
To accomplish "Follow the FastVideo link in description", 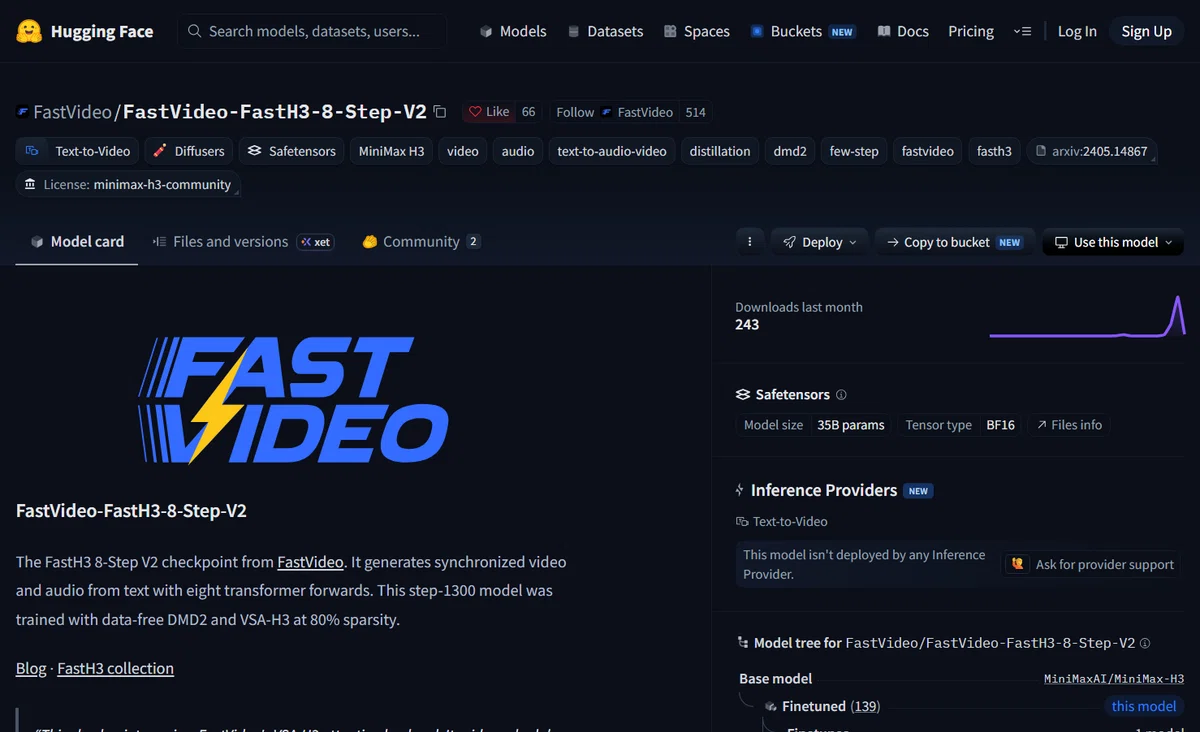I will (310, 562).
